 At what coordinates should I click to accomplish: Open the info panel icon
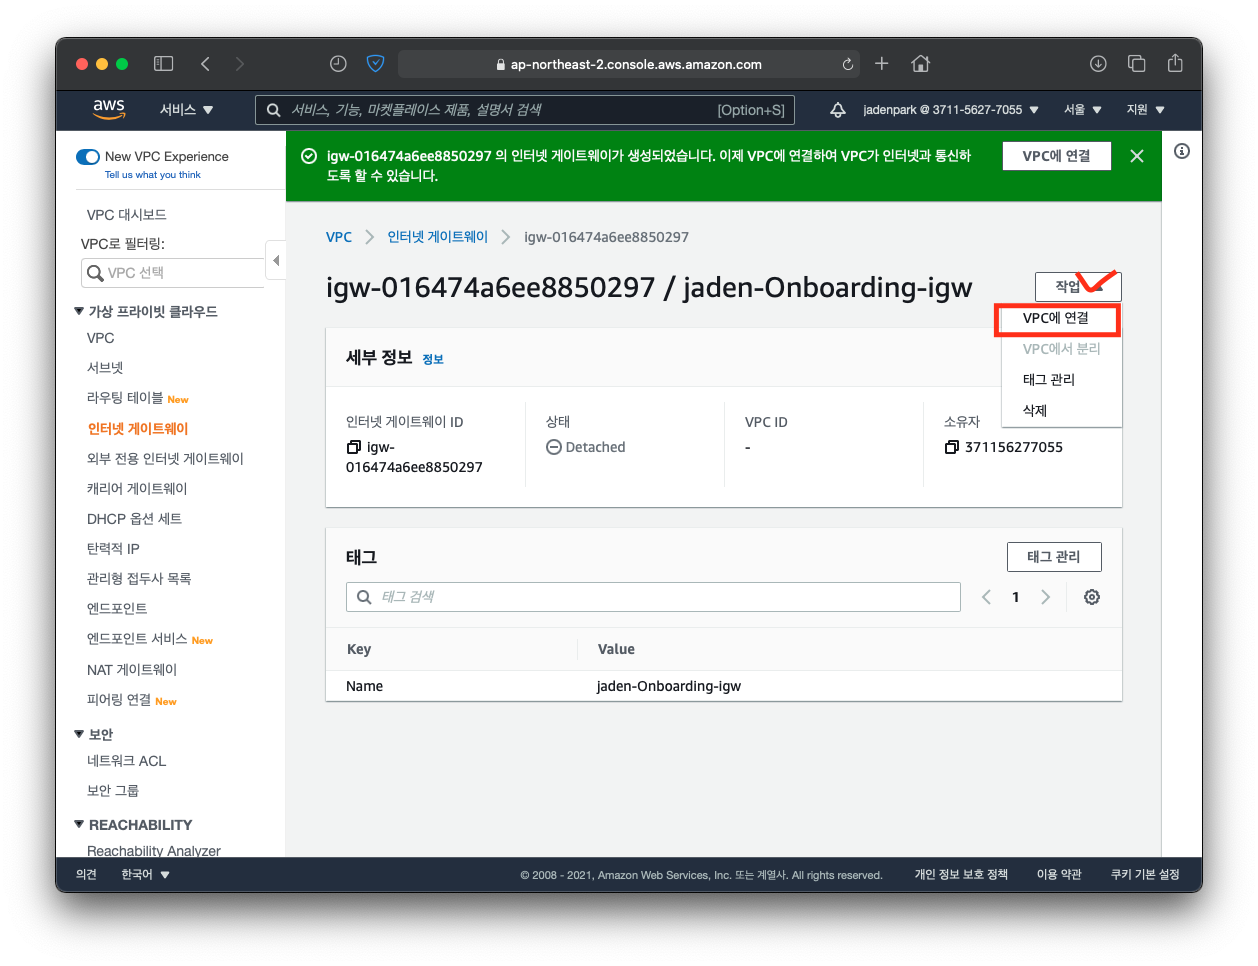click(1182, 151)
